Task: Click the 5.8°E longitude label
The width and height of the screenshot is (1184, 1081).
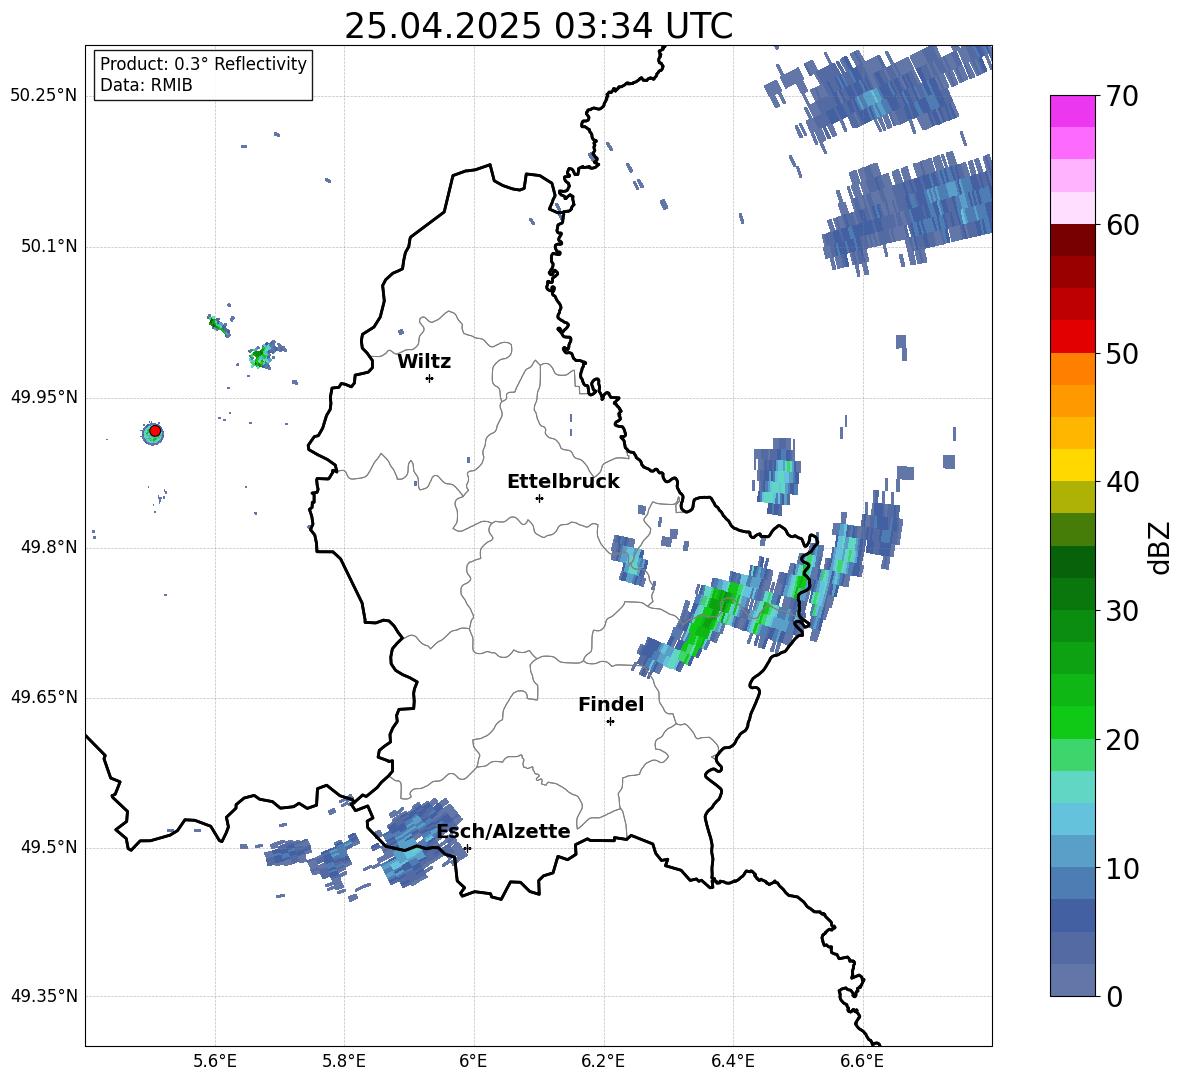Action: point(344,1061)
